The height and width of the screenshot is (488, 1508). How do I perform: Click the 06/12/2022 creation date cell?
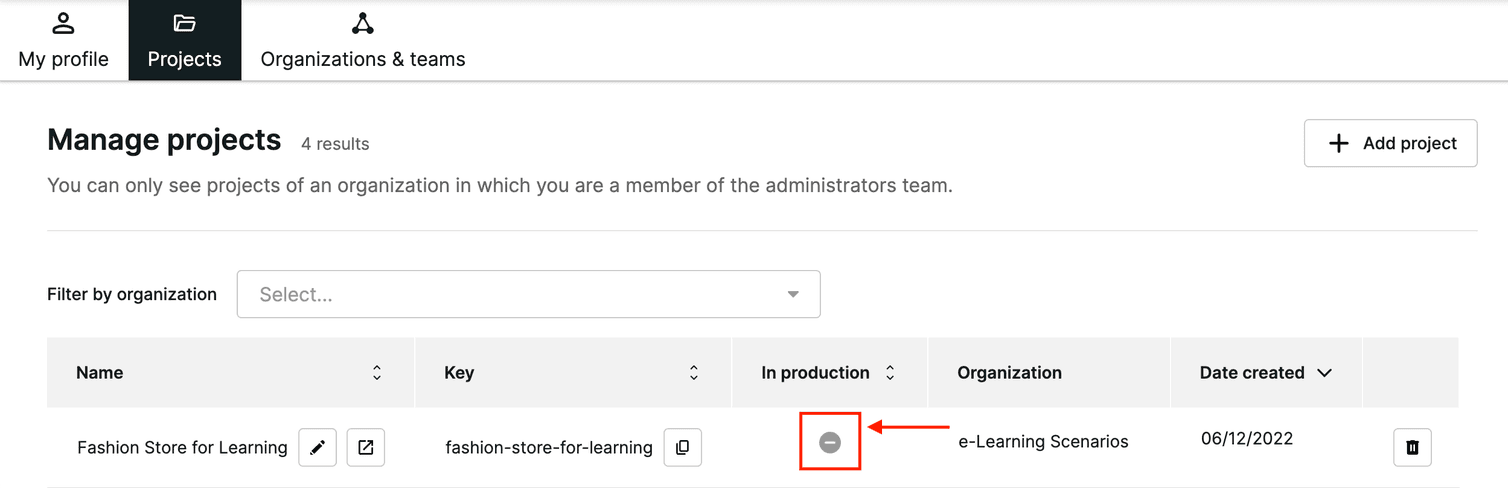(x=1247, y=438)
